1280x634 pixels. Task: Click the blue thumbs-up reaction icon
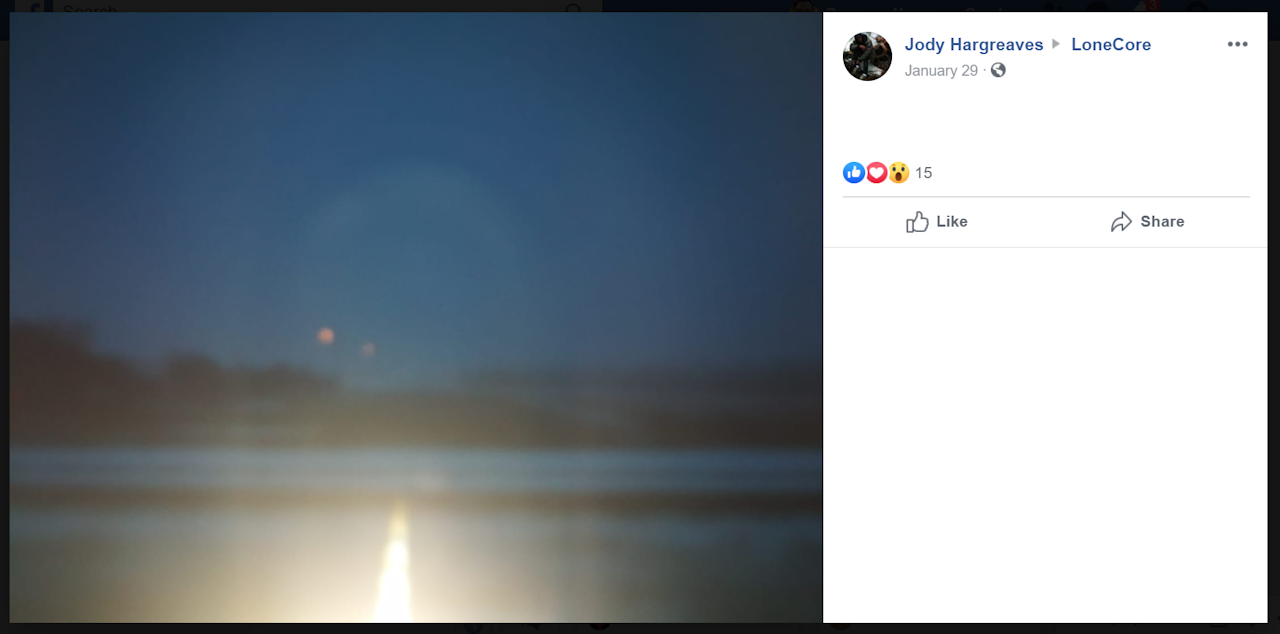pyautogui.click(x=854, y=173)
